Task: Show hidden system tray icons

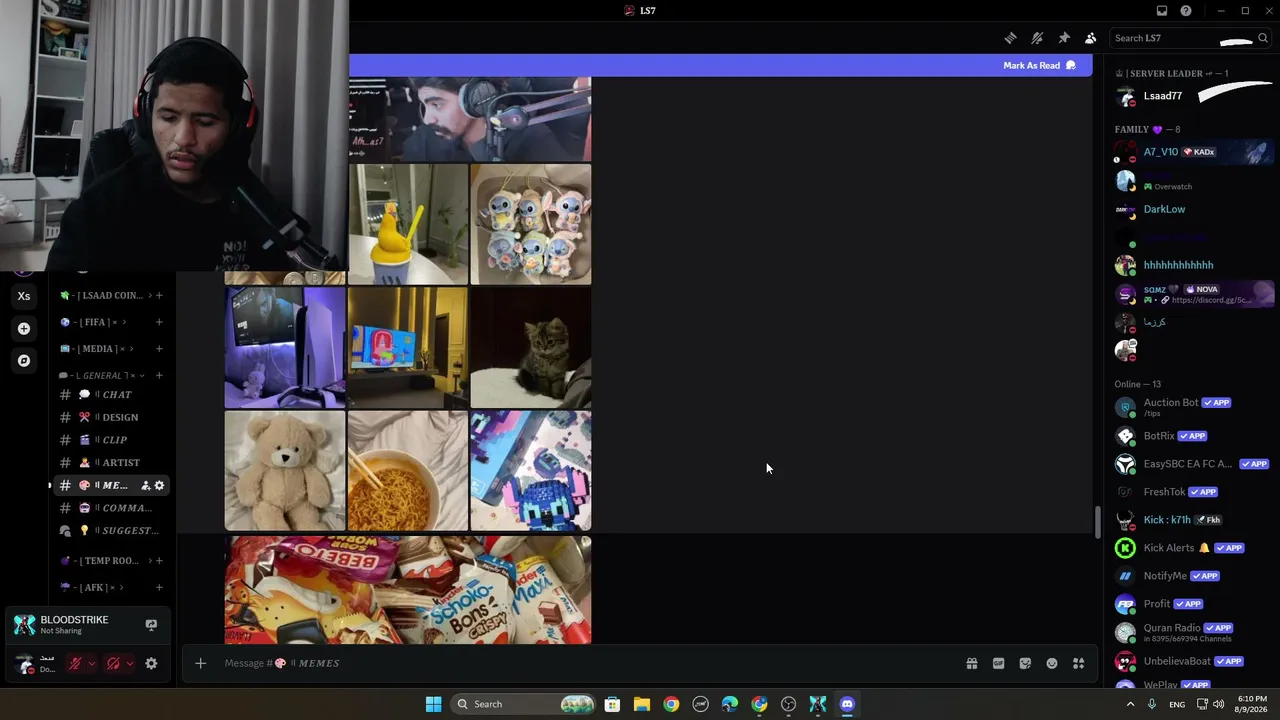Action: point(1131,704)
